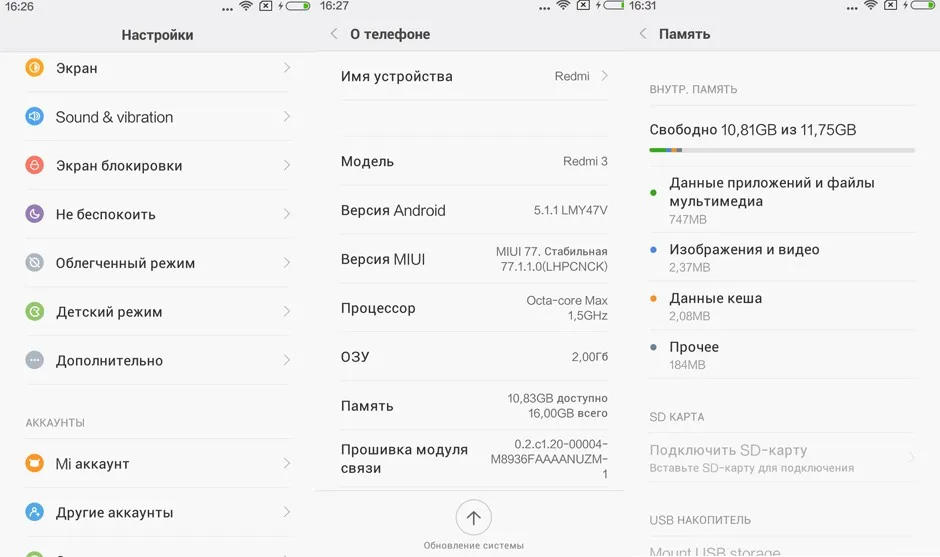Screen dimensions: 940x557
Task: Tap Wi-Fi status icon on Настройки screen
Action: (x=246, y=6)
